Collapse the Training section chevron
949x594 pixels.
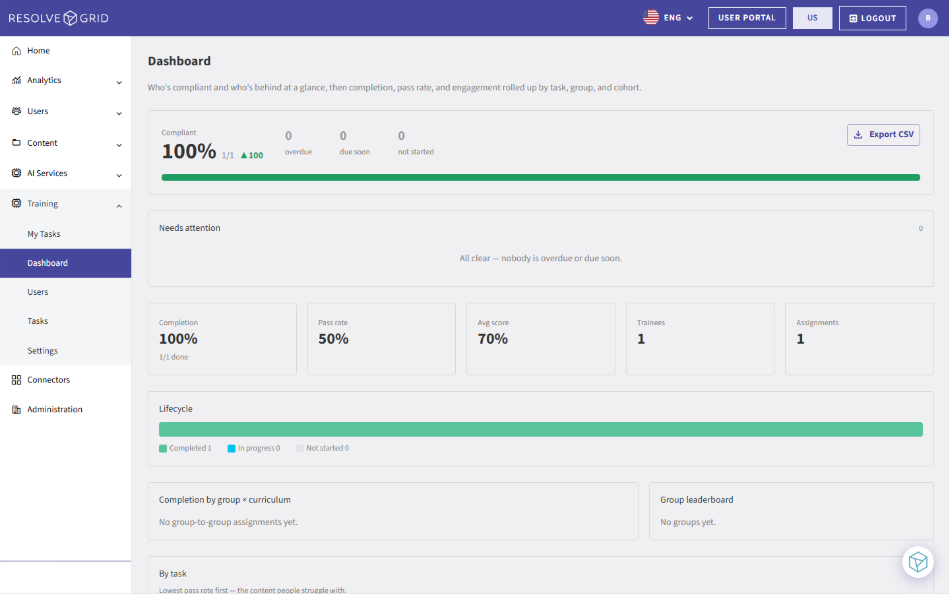119,206
